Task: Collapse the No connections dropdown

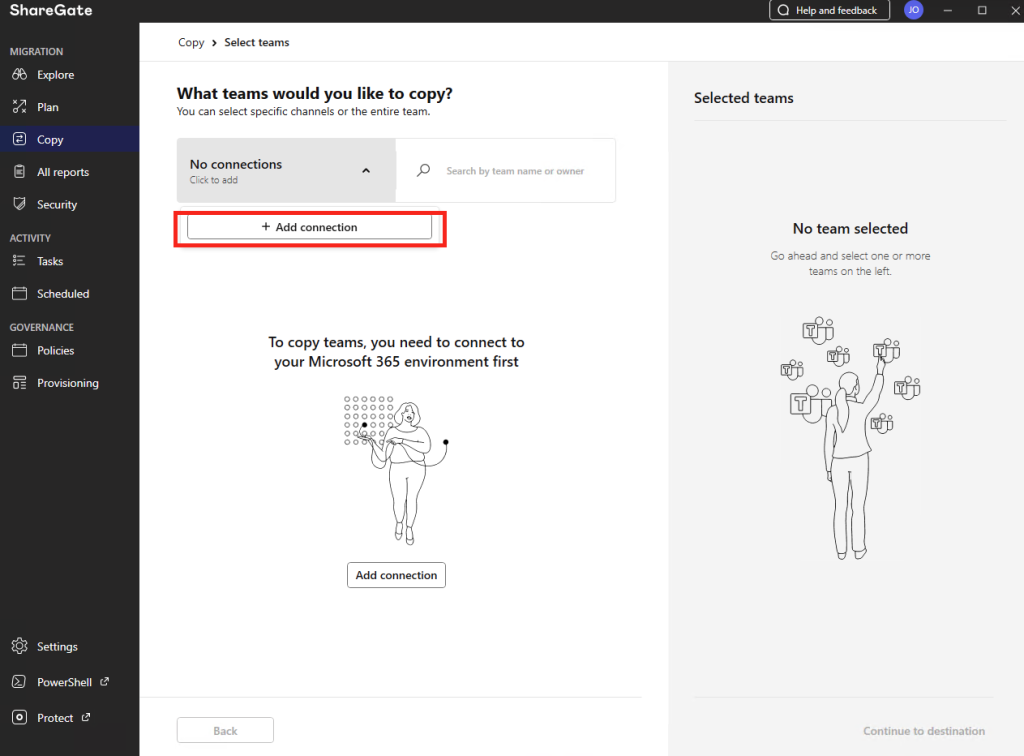Action: (286, 170)
